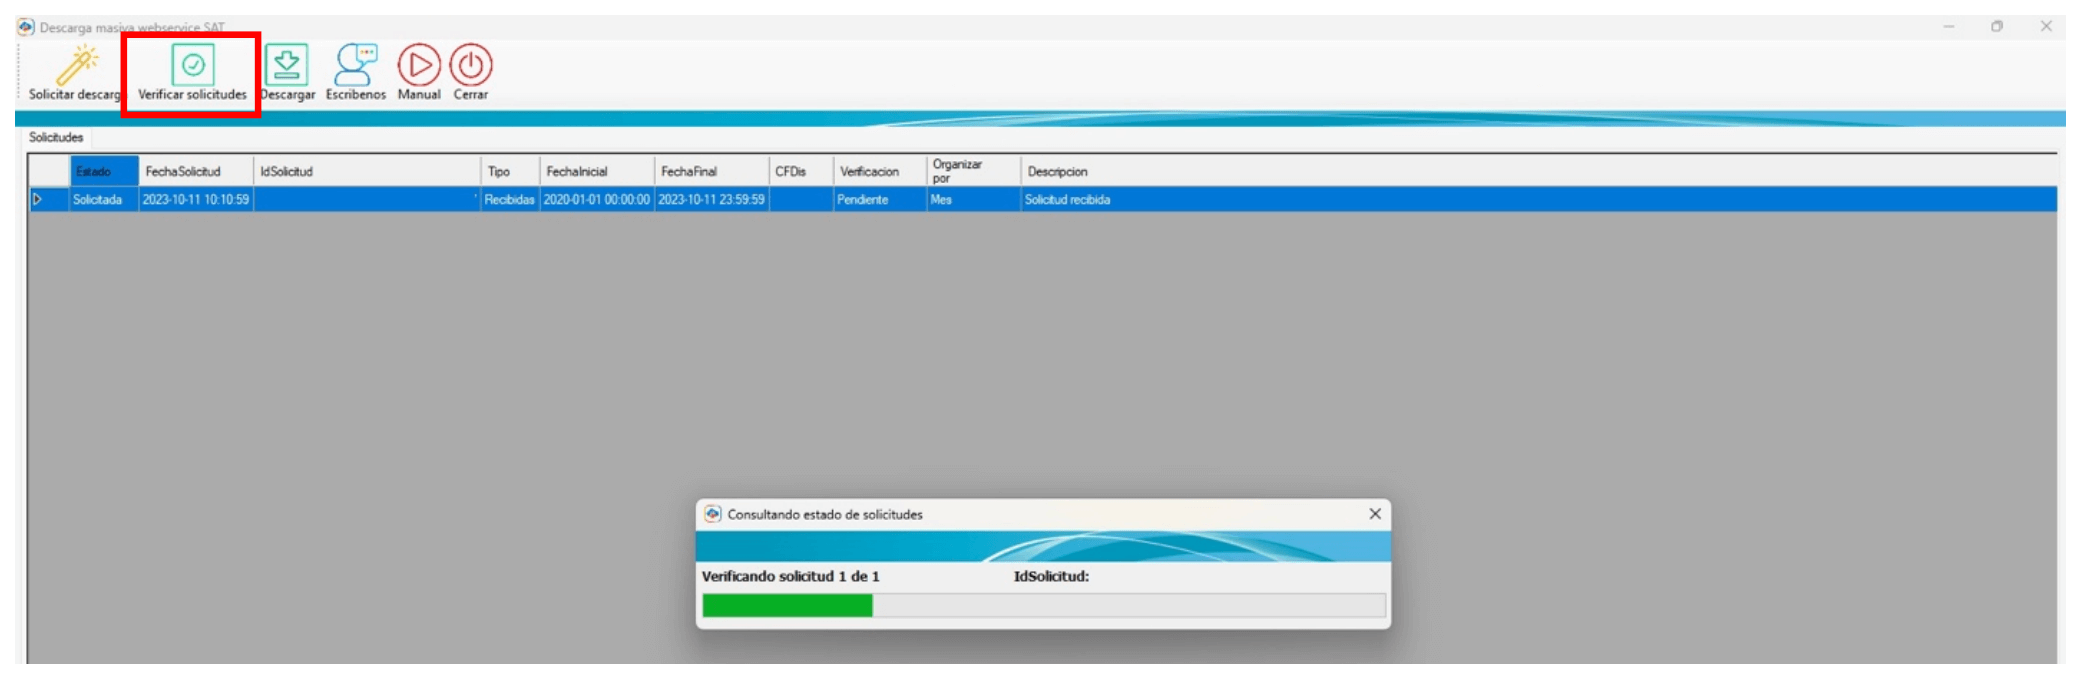2082x682 pixels.
Task: Click the Cerrar power icon
Action: coord(470,66)
